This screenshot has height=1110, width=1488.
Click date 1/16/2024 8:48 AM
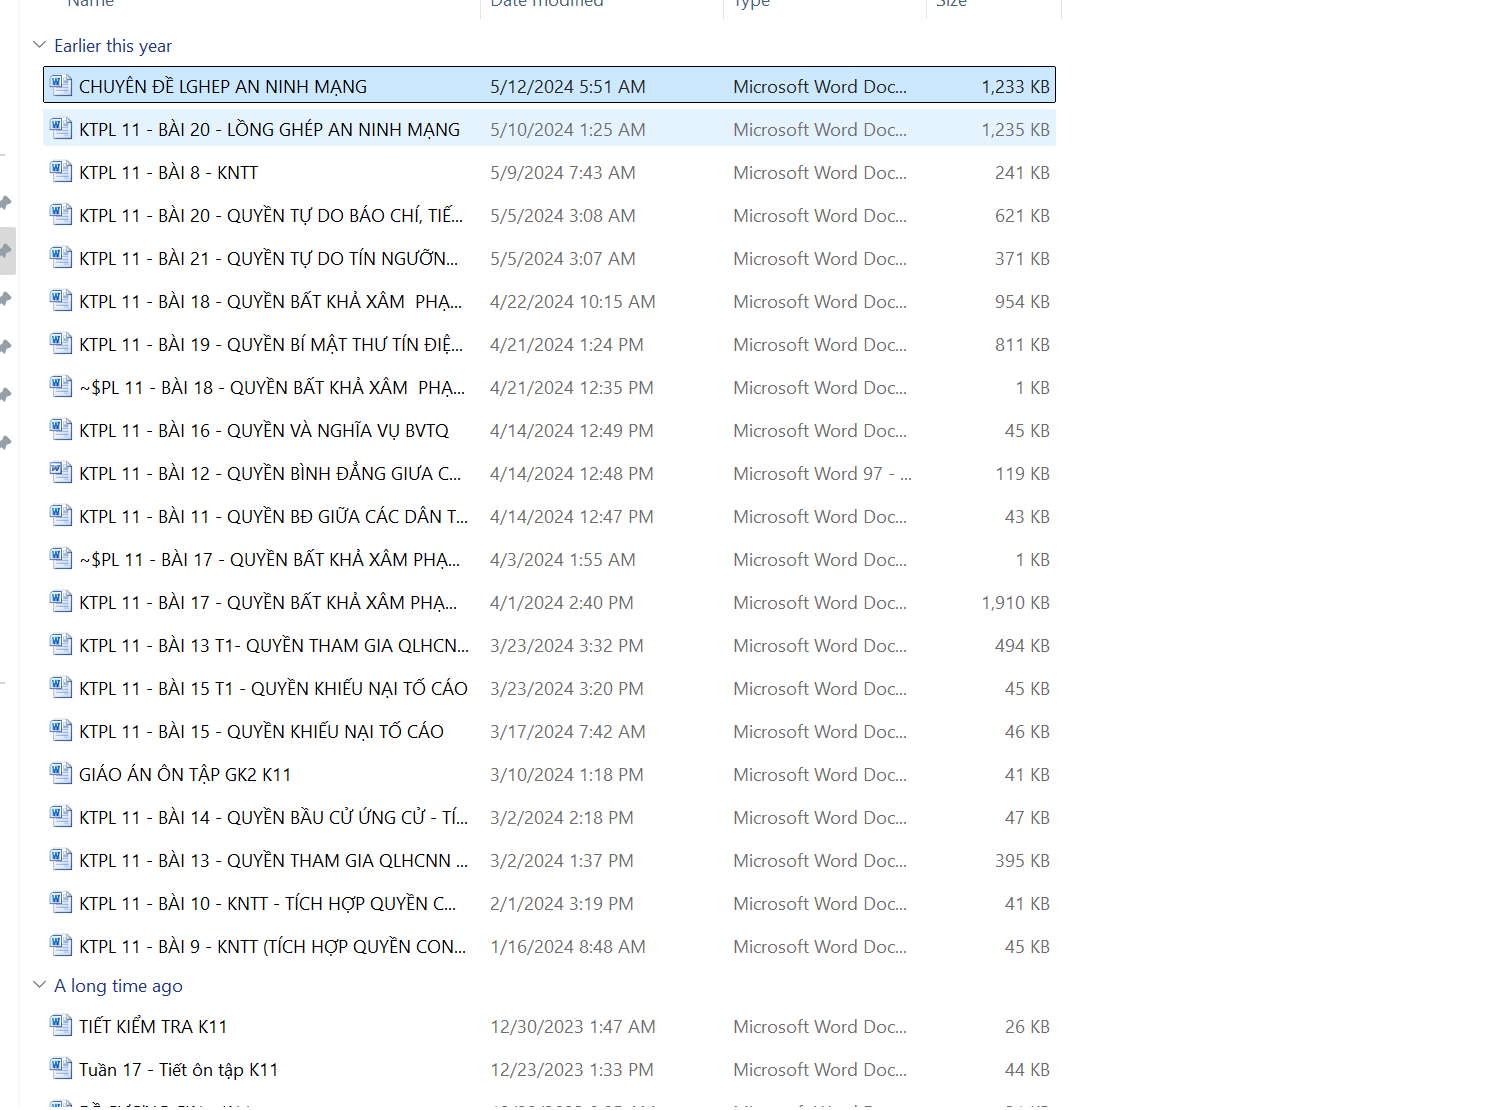568,947
